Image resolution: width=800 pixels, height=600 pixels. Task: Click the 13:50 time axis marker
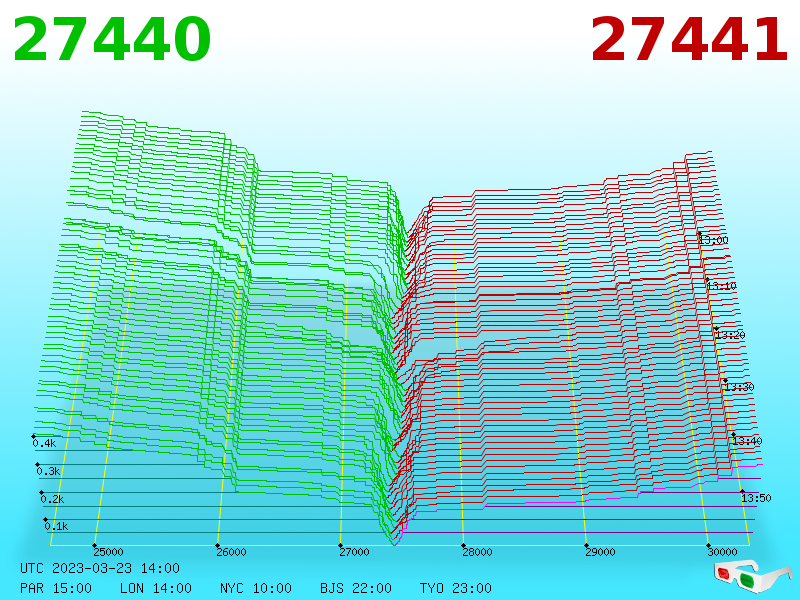756,498
